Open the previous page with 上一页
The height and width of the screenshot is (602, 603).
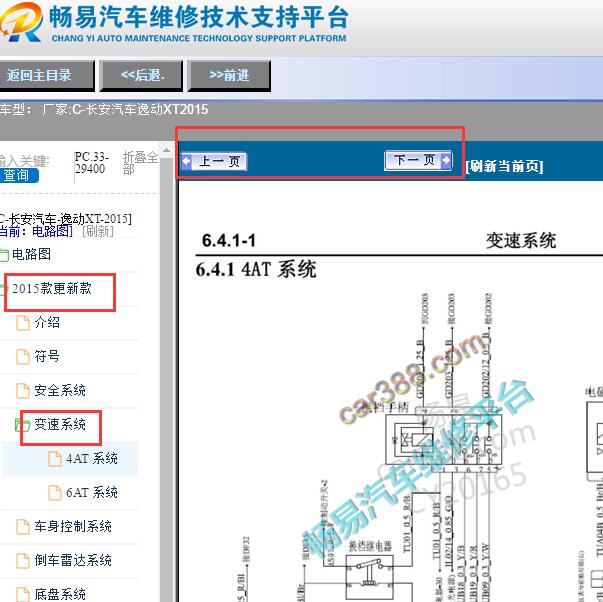click(213, 161)
